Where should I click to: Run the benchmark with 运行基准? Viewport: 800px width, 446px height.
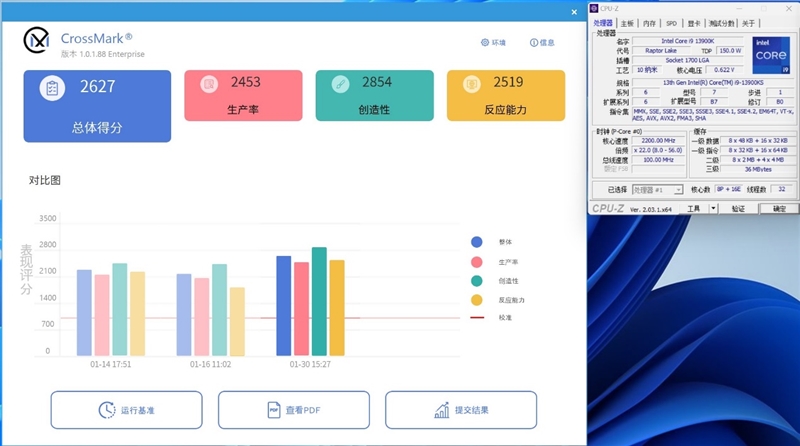[127, 410]
